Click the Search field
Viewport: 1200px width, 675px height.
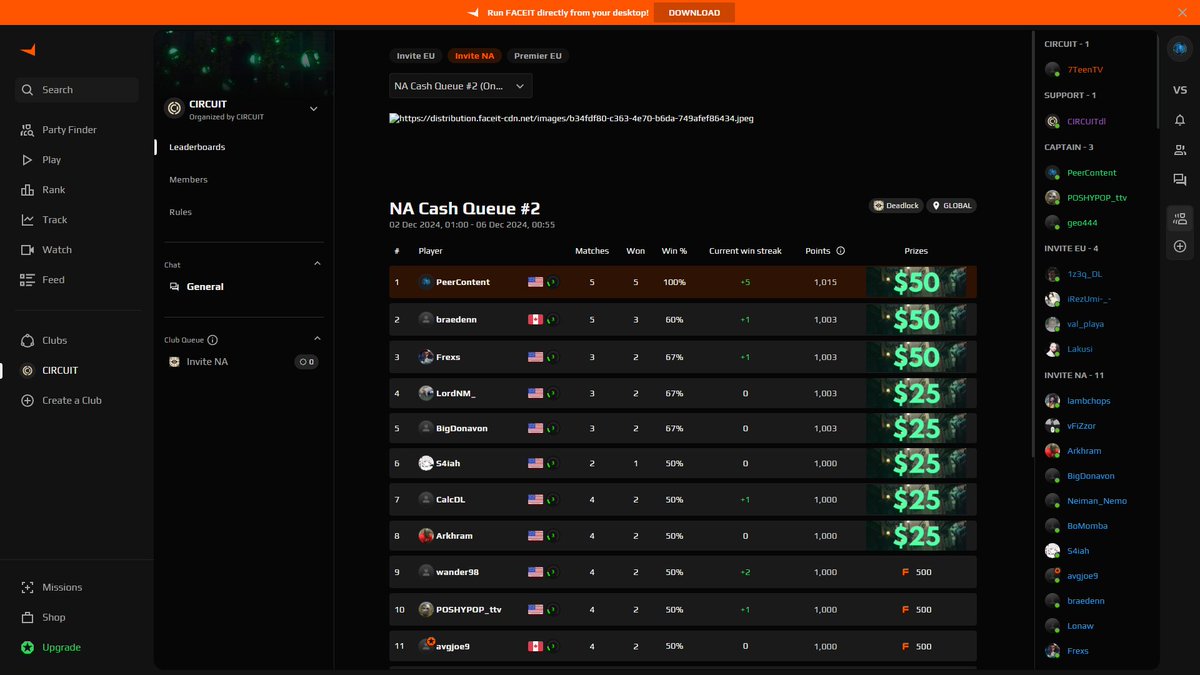click(x=77, y=90)
